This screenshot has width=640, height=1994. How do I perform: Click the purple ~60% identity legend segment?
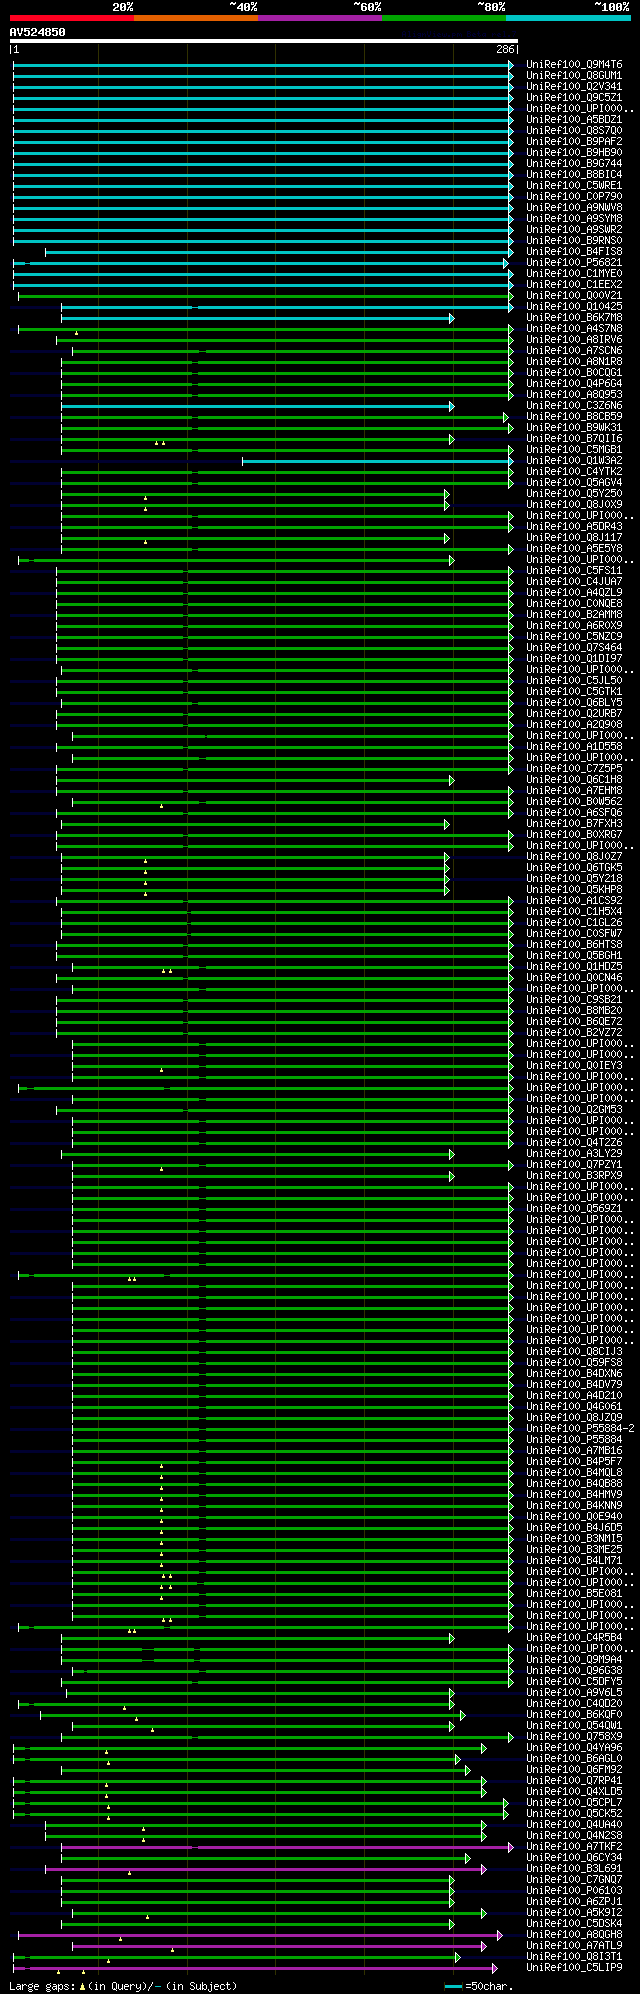click(320, 18)
